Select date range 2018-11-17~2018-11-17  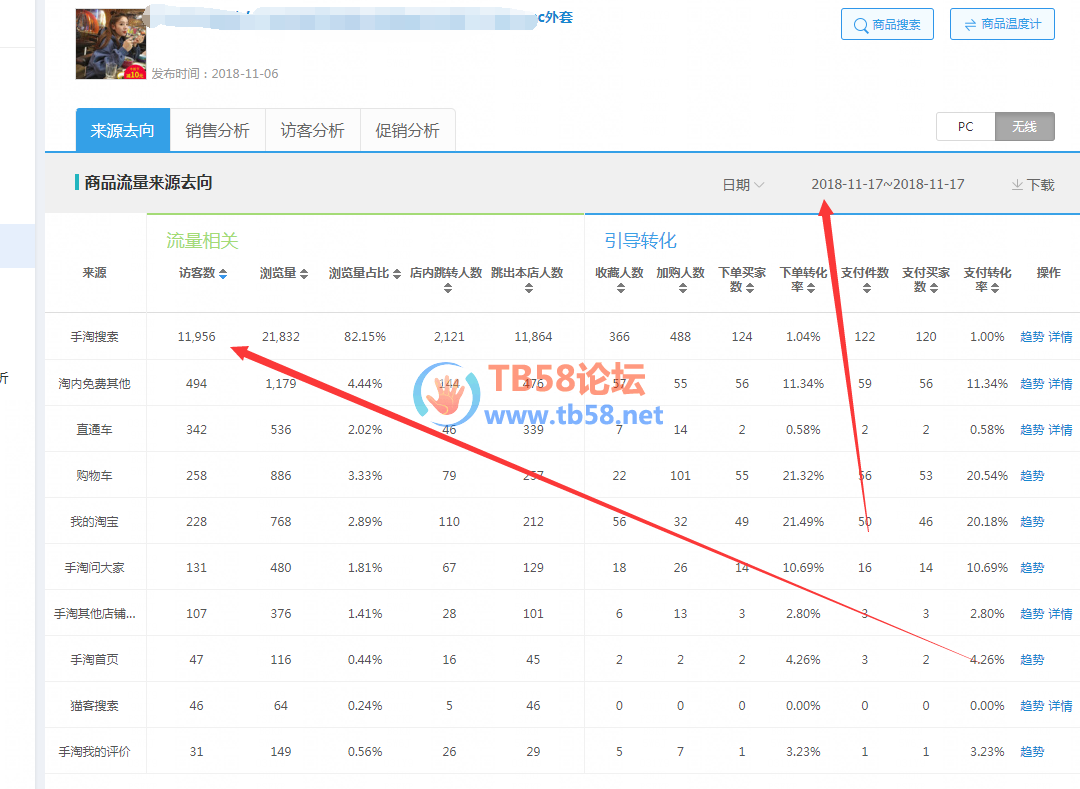pyautogui.click(x=887, y=184)
